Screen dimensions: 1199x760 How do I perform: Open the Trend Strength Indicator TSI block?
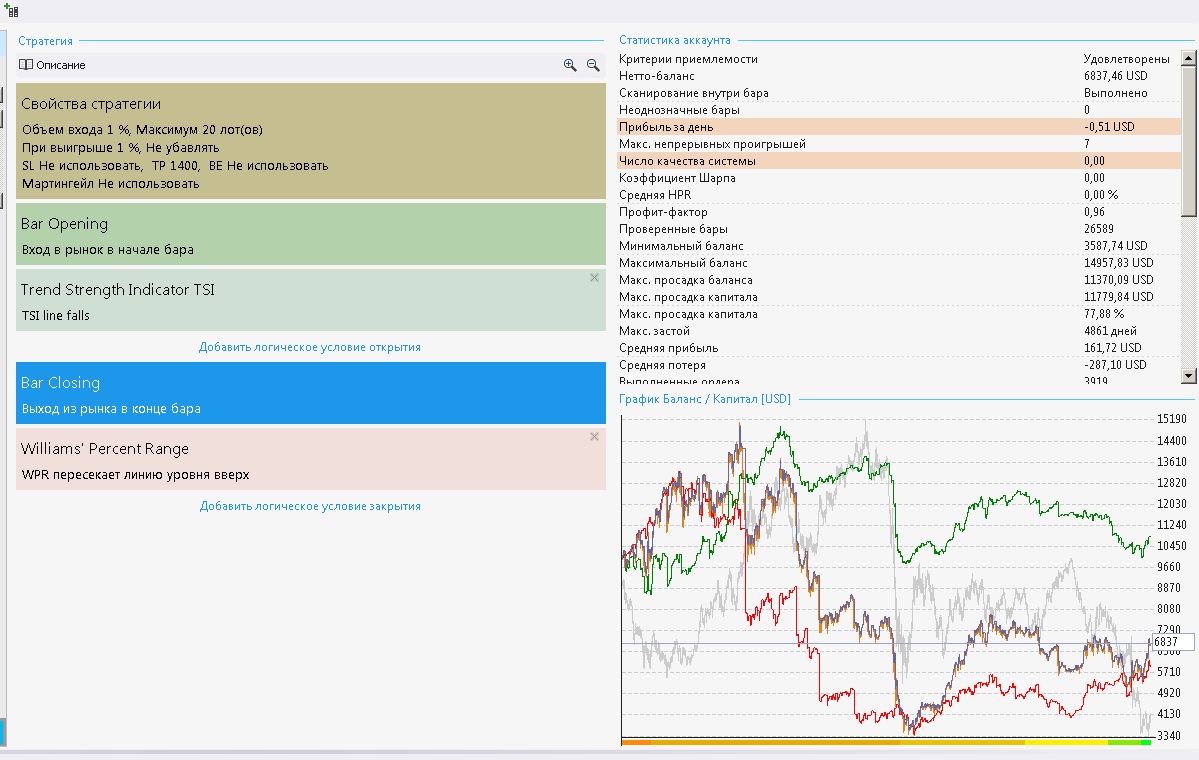(x=310, y=300)
